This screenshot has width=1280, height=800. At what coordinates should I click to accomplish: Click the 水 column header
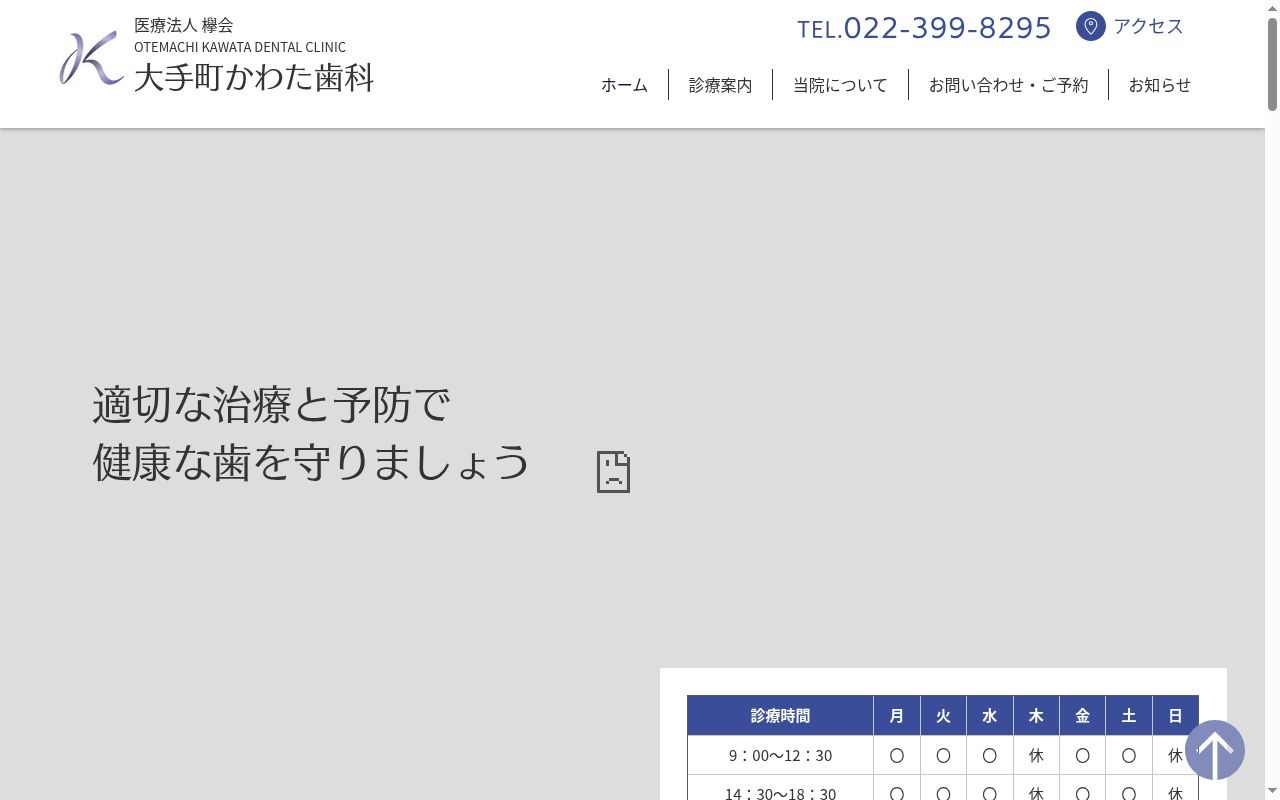pos(990,715)
